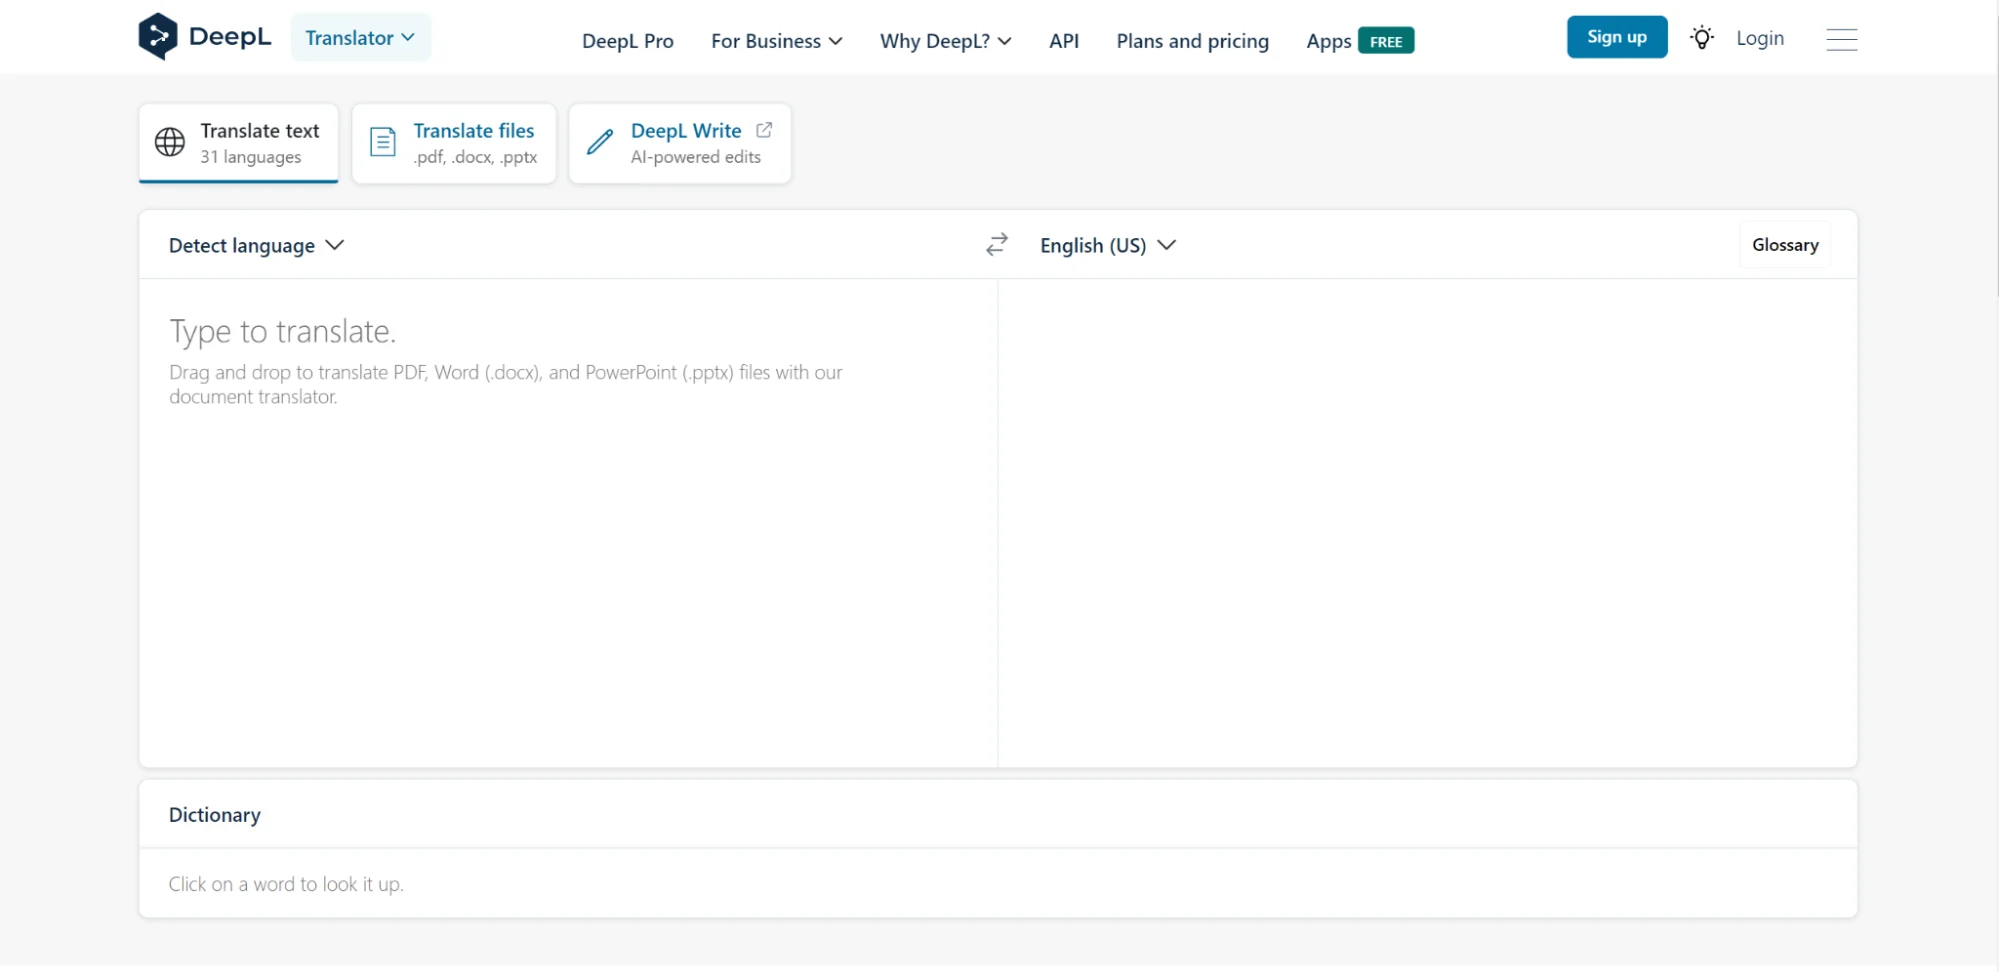Image resolution: width=1999 pixels, height=973 pixels.
Task: Switch to the Translate files tab
Action: coord(474,143)
